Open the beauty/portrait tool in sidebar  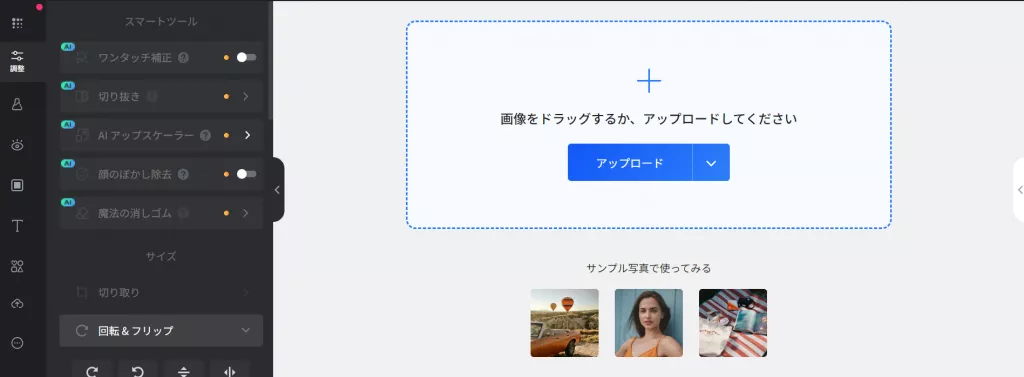pyautogui.click(x=18, y=105)
